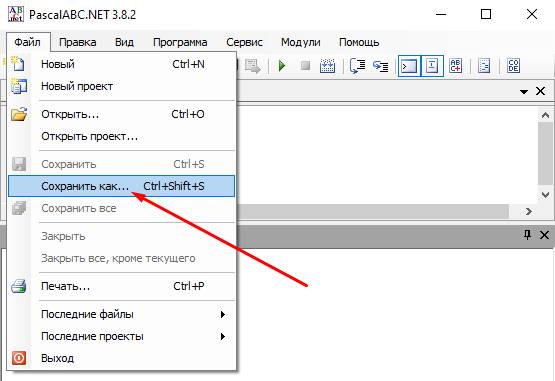Image resolution: width=555 pixels, height=381 pixels.
Task: Click the vertical scrollbar in the editor
Action: (545, 153)
